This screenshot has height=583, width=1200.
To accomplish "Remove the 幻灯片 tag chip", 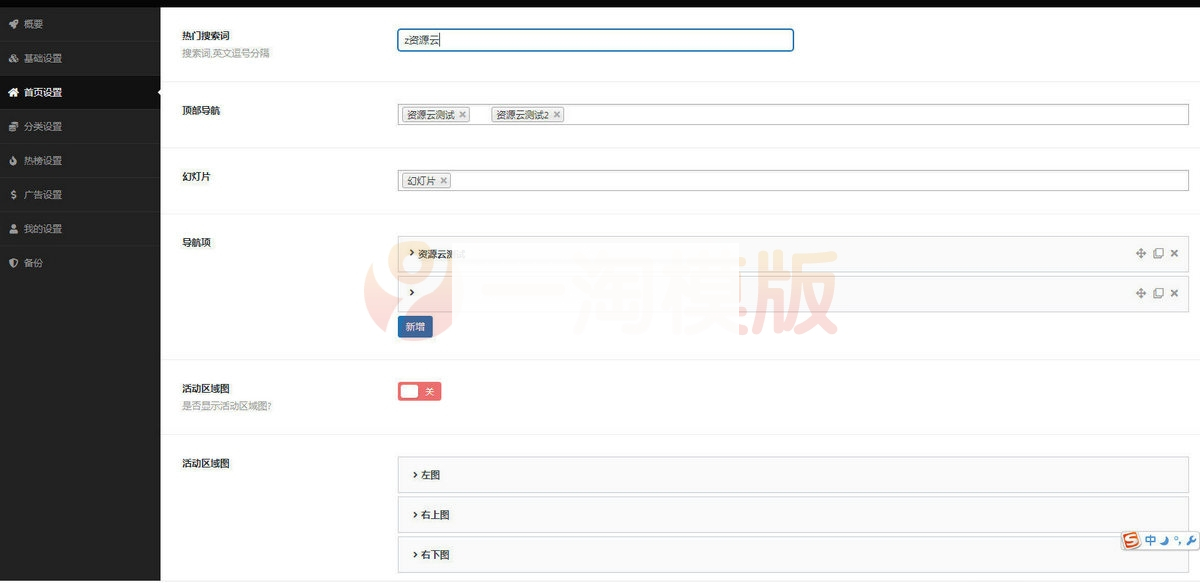I will pyautogui.click(x=443, y=179).
